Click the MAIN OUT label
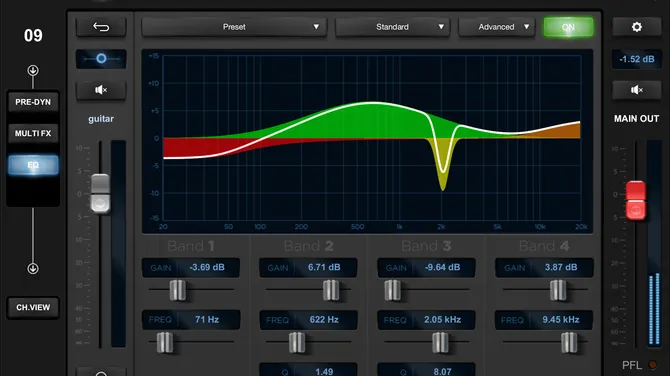 [636, 119]
